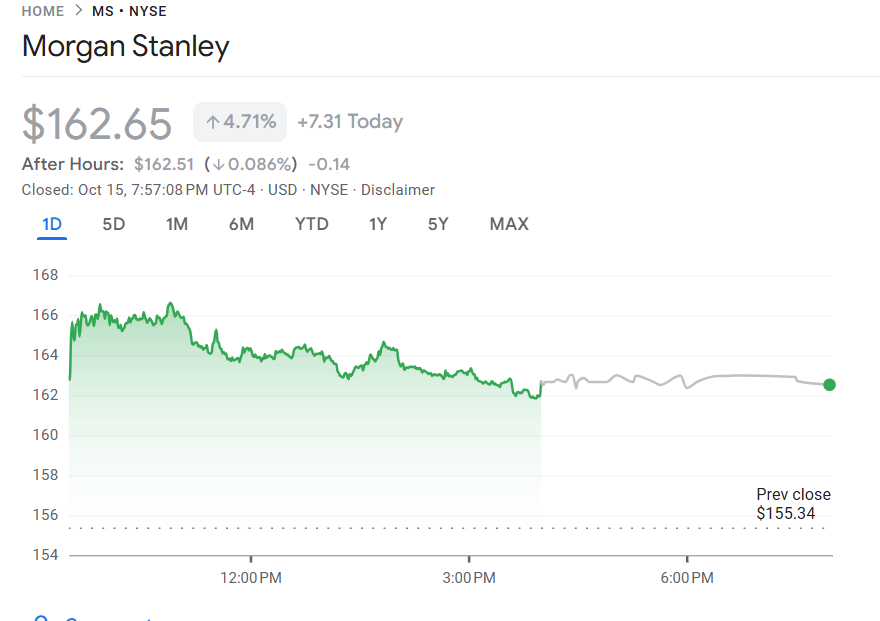This screenshot has width=880, height=621.
Task: Click the MS • NYSE breadcrumb
Action: [129, 12]
